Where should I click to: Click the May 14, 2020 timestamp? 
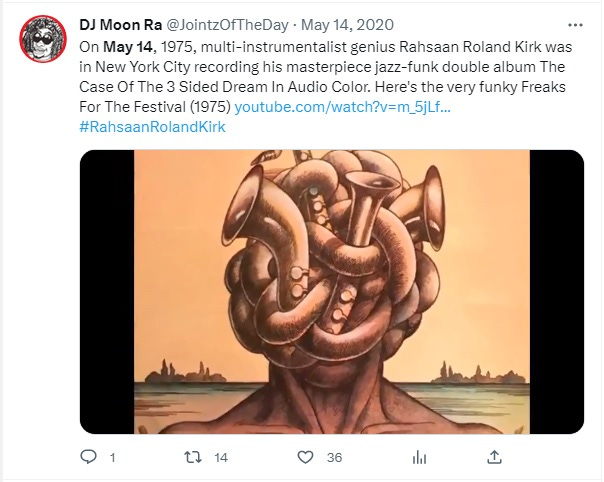click(x=347, y=25)
